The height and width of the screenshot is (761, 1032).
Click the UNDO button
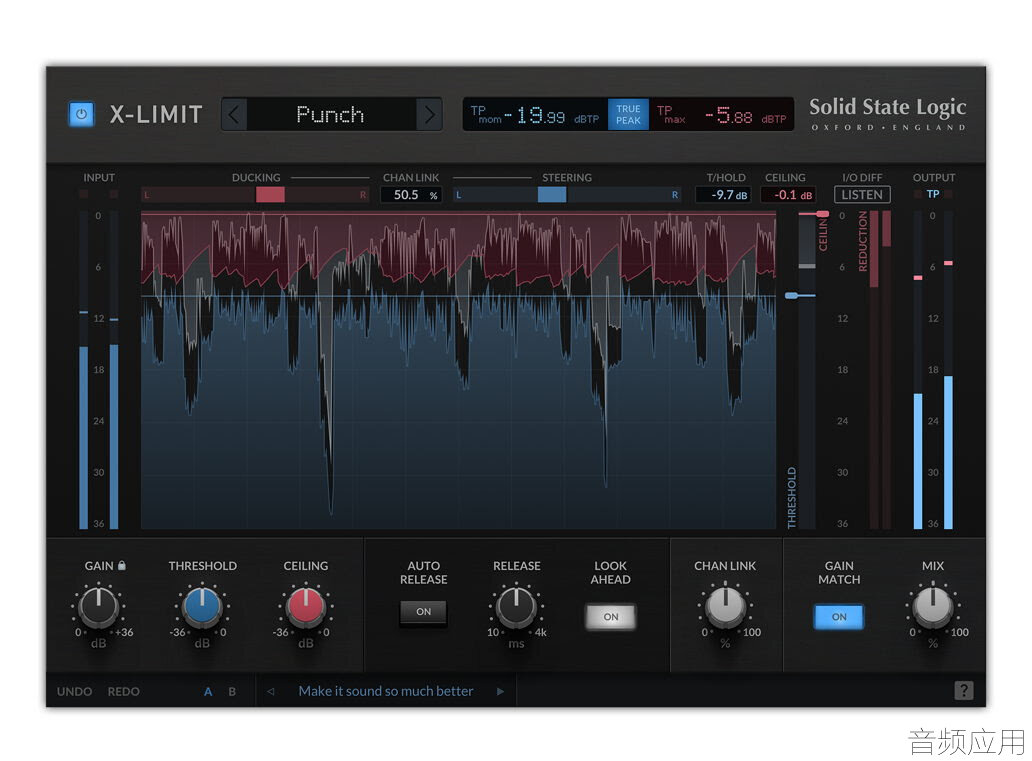(74, 691)
